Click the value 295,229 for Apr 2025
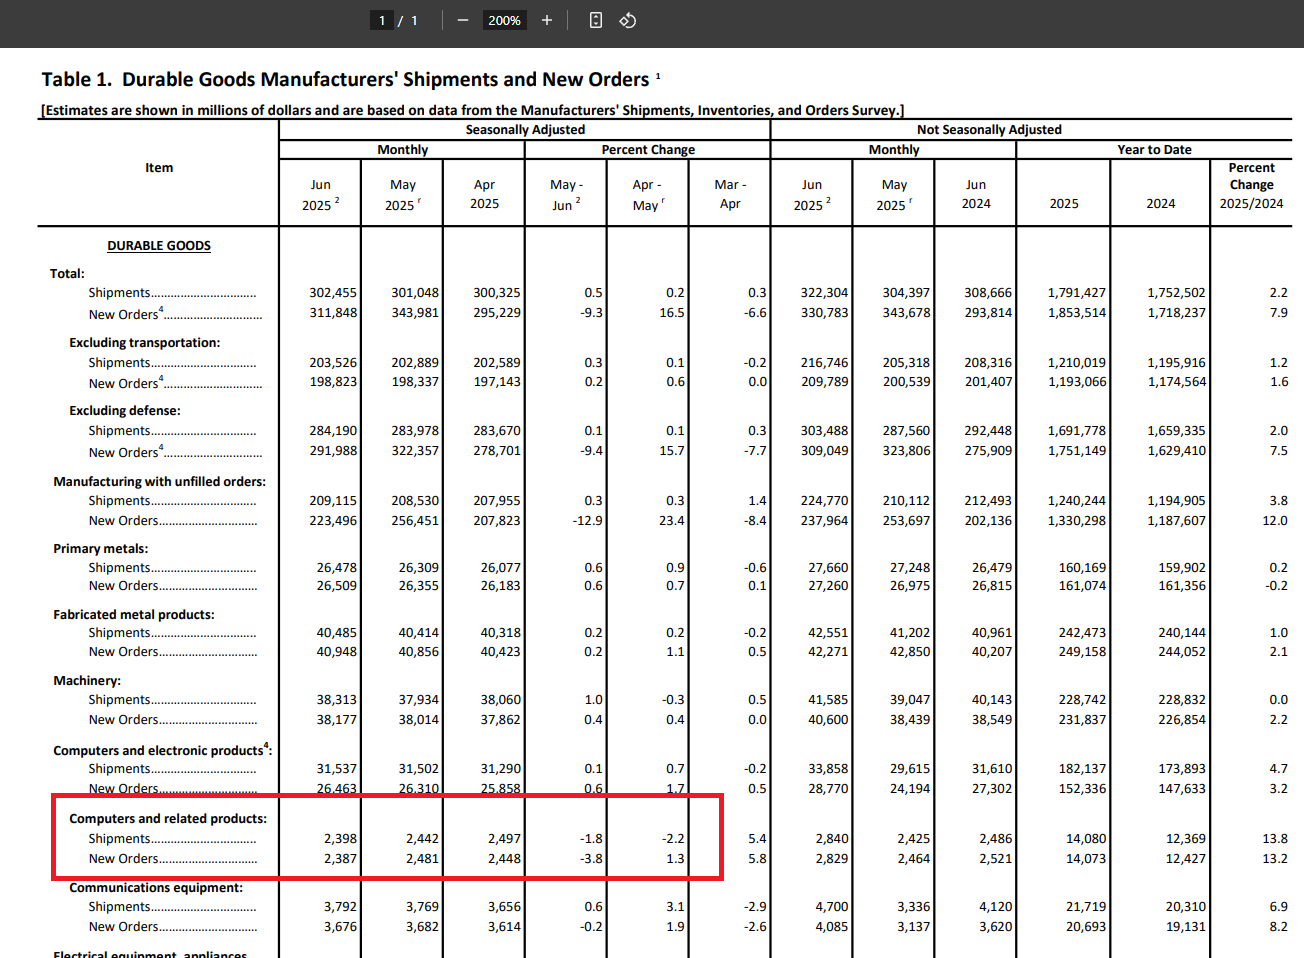The width and height of the screenshot is (1304, 958). 497,313
